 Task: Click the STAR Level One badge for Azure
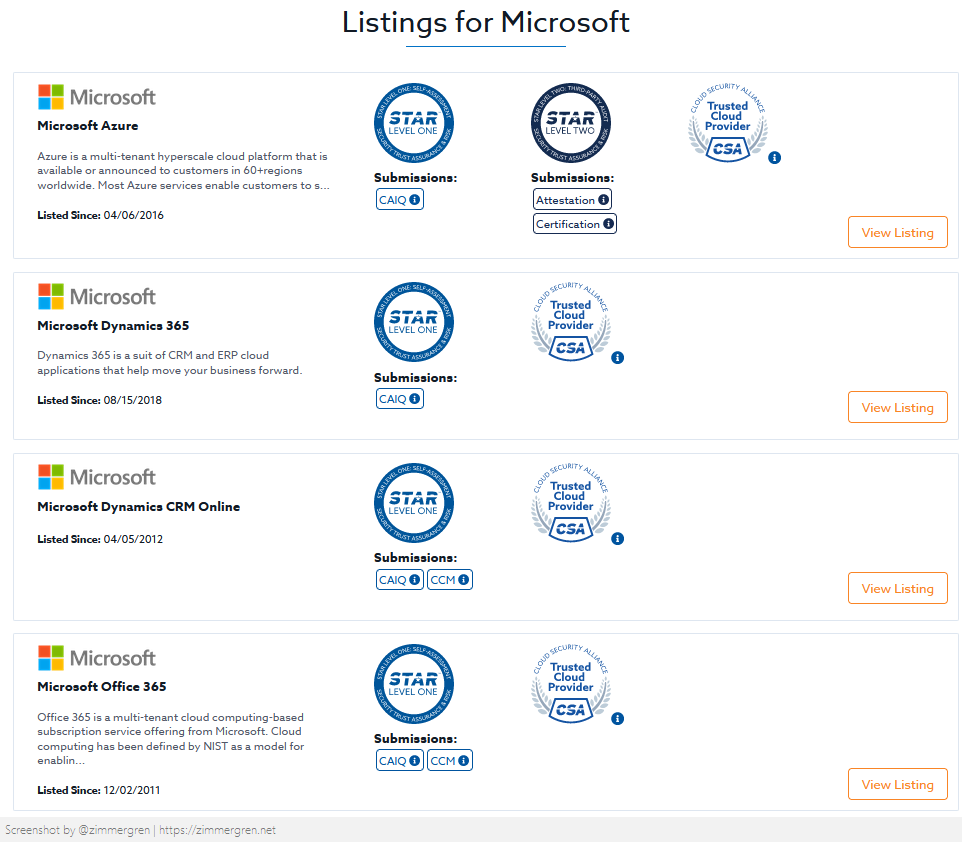coord(414,124)
